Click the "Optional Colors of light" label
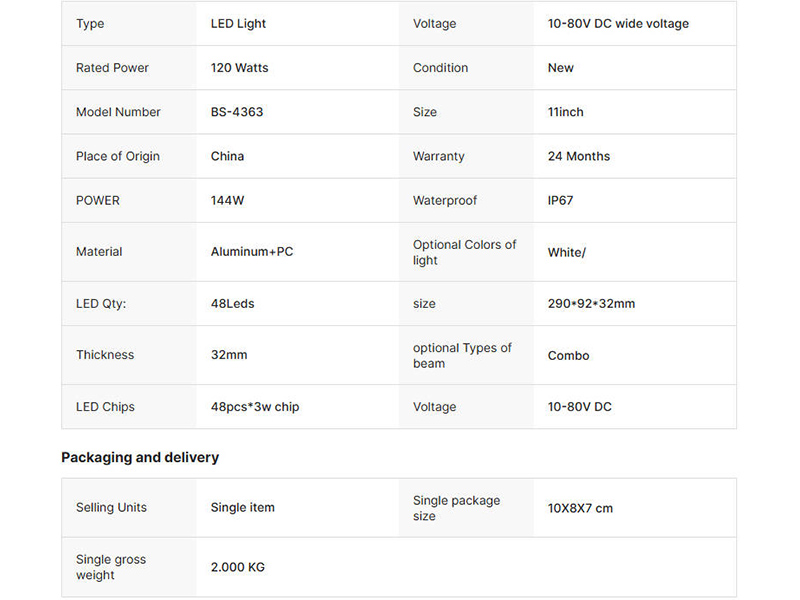This screenshot has height=600, width=800. coord(464,252)
